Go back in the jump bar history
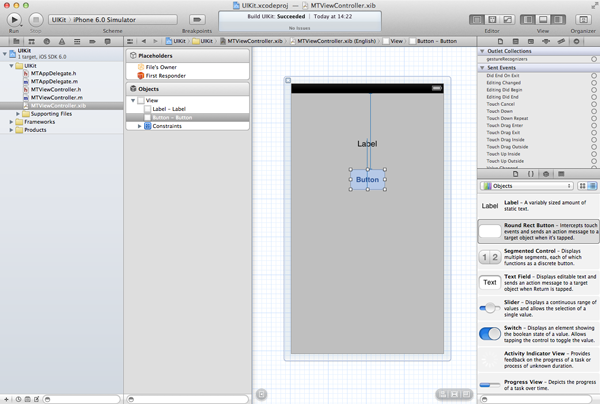Screen dimensions: 600x404 click(144, 41)
